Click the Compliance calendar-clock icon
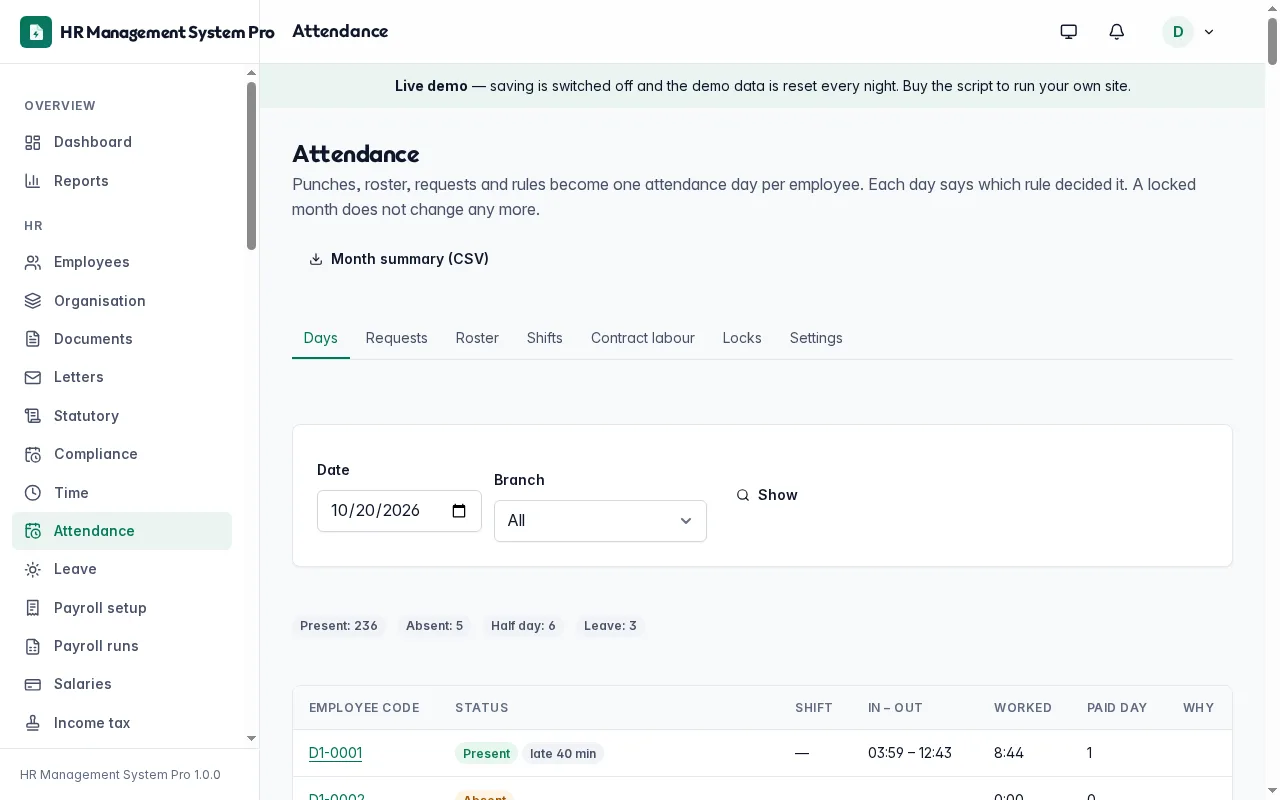 33,454
